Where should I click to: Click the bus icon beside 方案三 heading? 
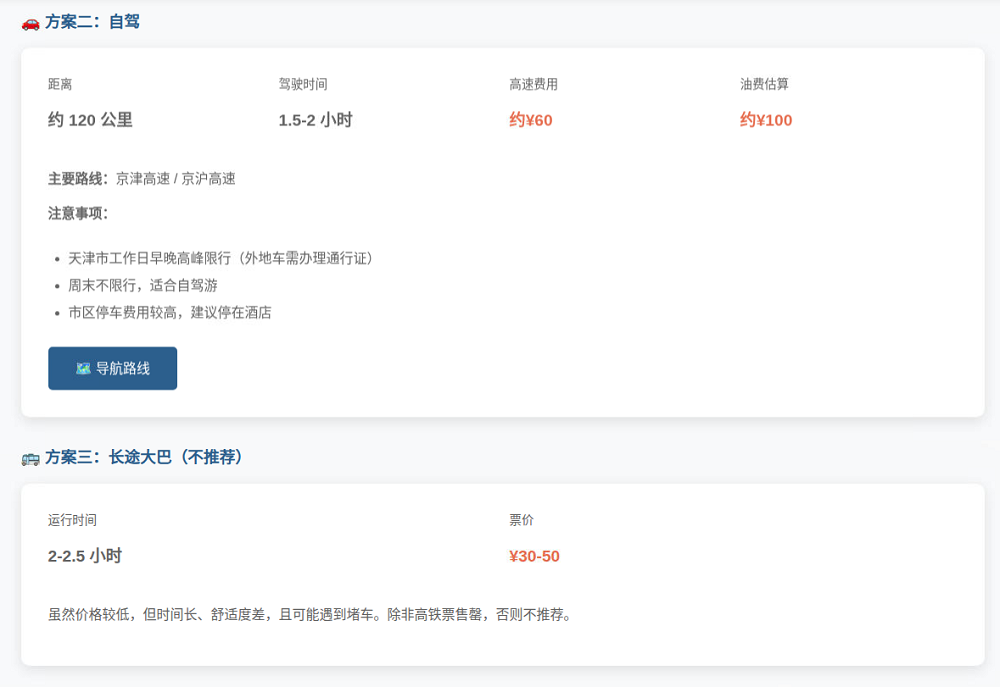pyautogui.click(x=31, y=458)
